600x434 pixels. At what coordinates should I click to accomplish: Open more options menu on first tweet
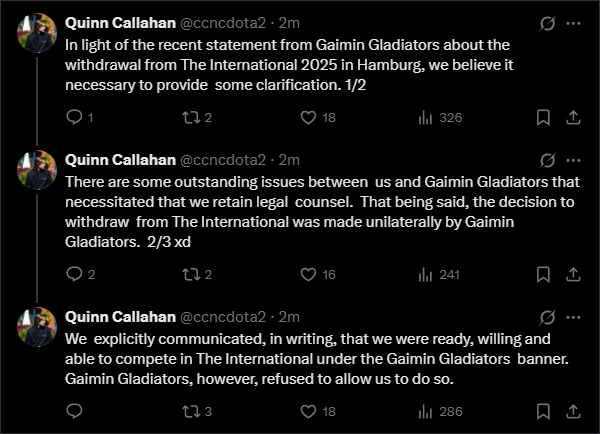[573, 23]
